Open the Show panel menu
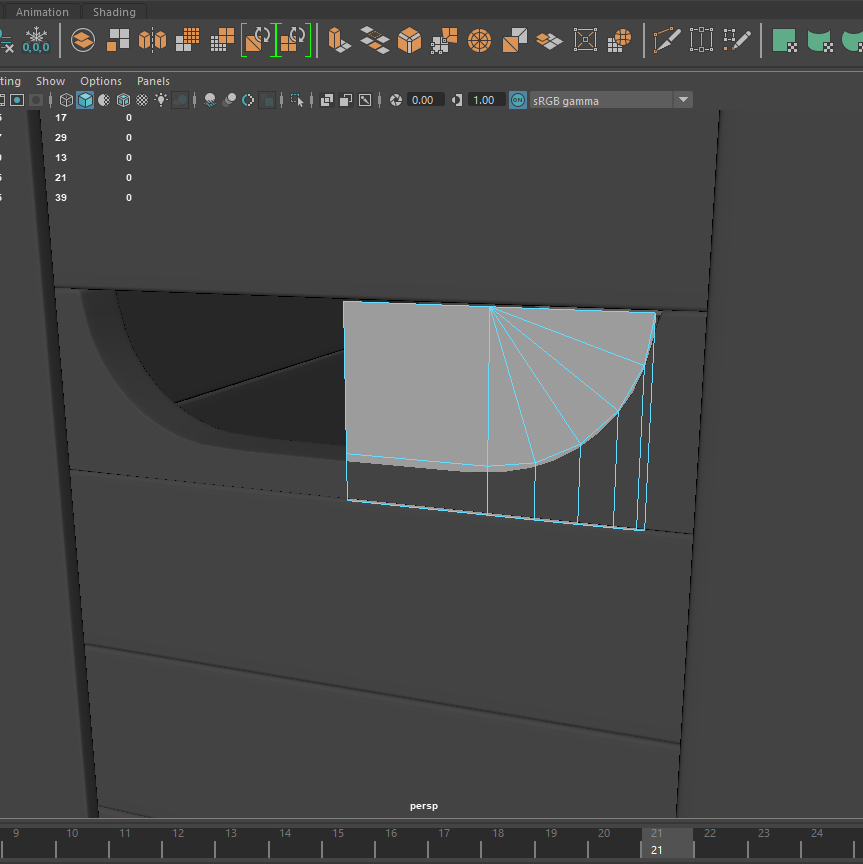 pos(51,81)
